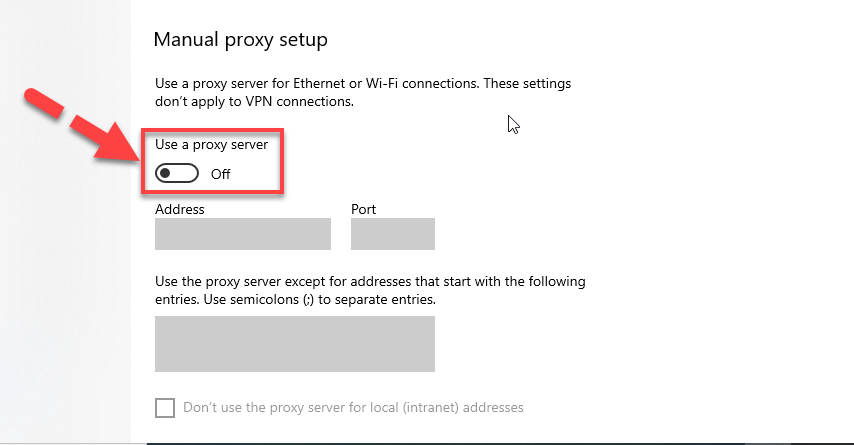Click the Port field label
The height and width of the screenshot is (445, 854).
click(x=363, y=209)
